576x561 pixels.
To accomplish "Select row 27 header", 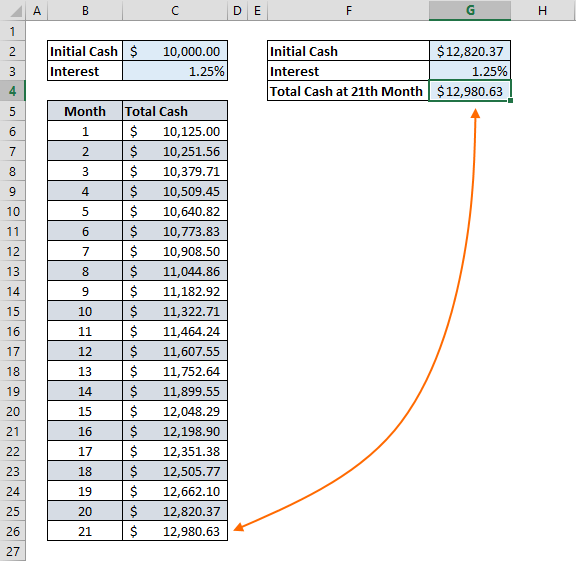I will click(x=12, y=551).
